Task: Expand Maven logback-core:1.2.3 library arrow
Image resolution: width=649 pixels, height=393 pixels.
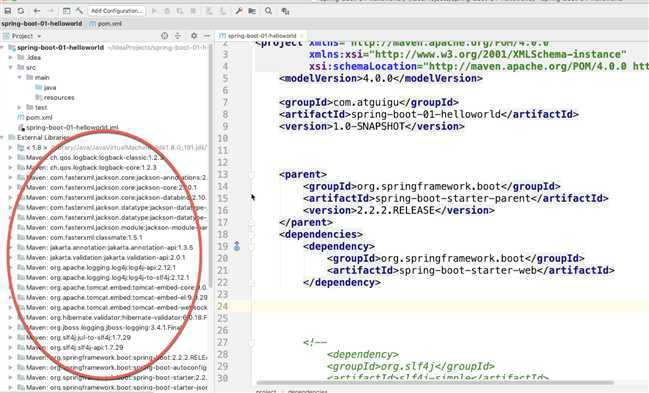Action: pyautogui.click(x=11, y=167)
